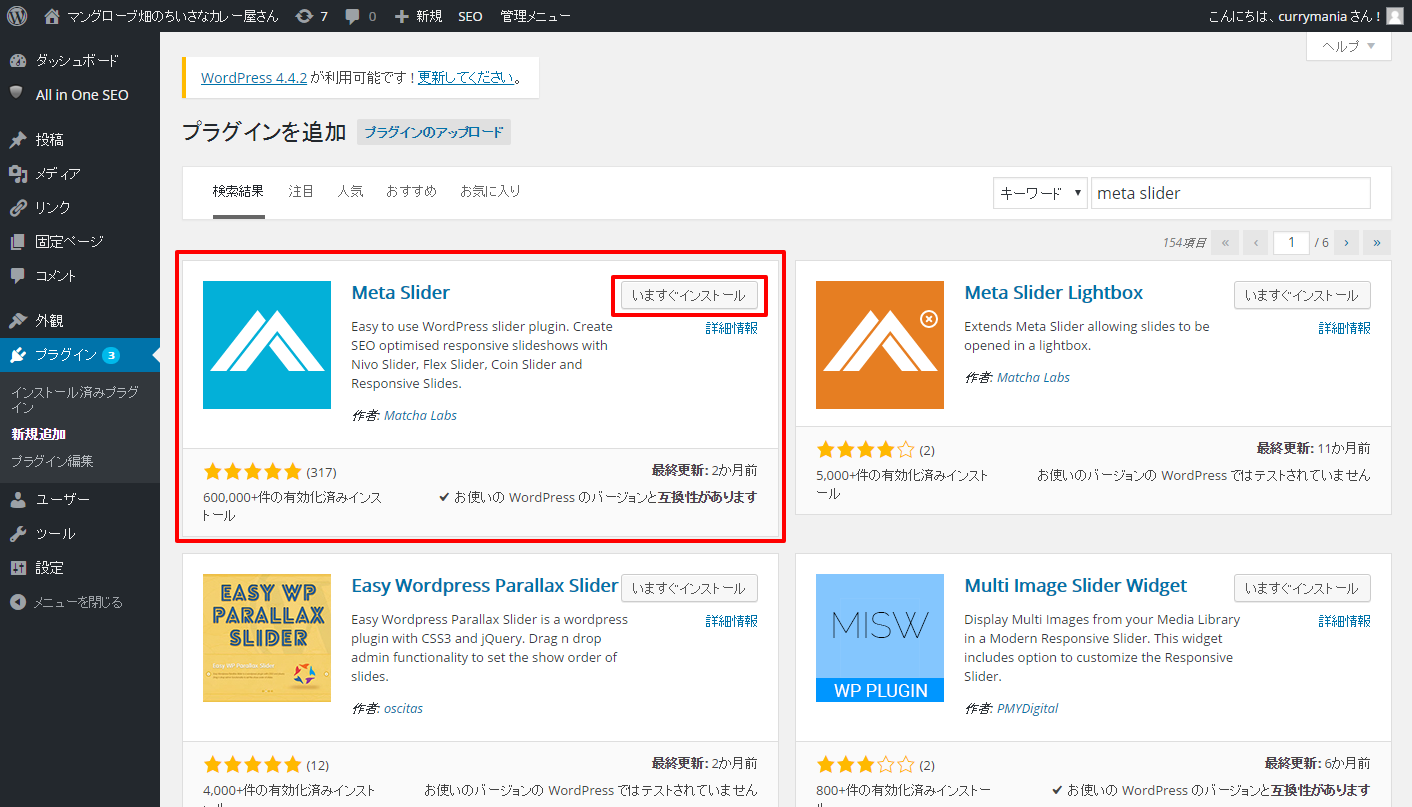Install Multi Image Slider Widget plugin
Image resolution: width=1412 pixels, height=807 pixels.
coord(1302,588)
